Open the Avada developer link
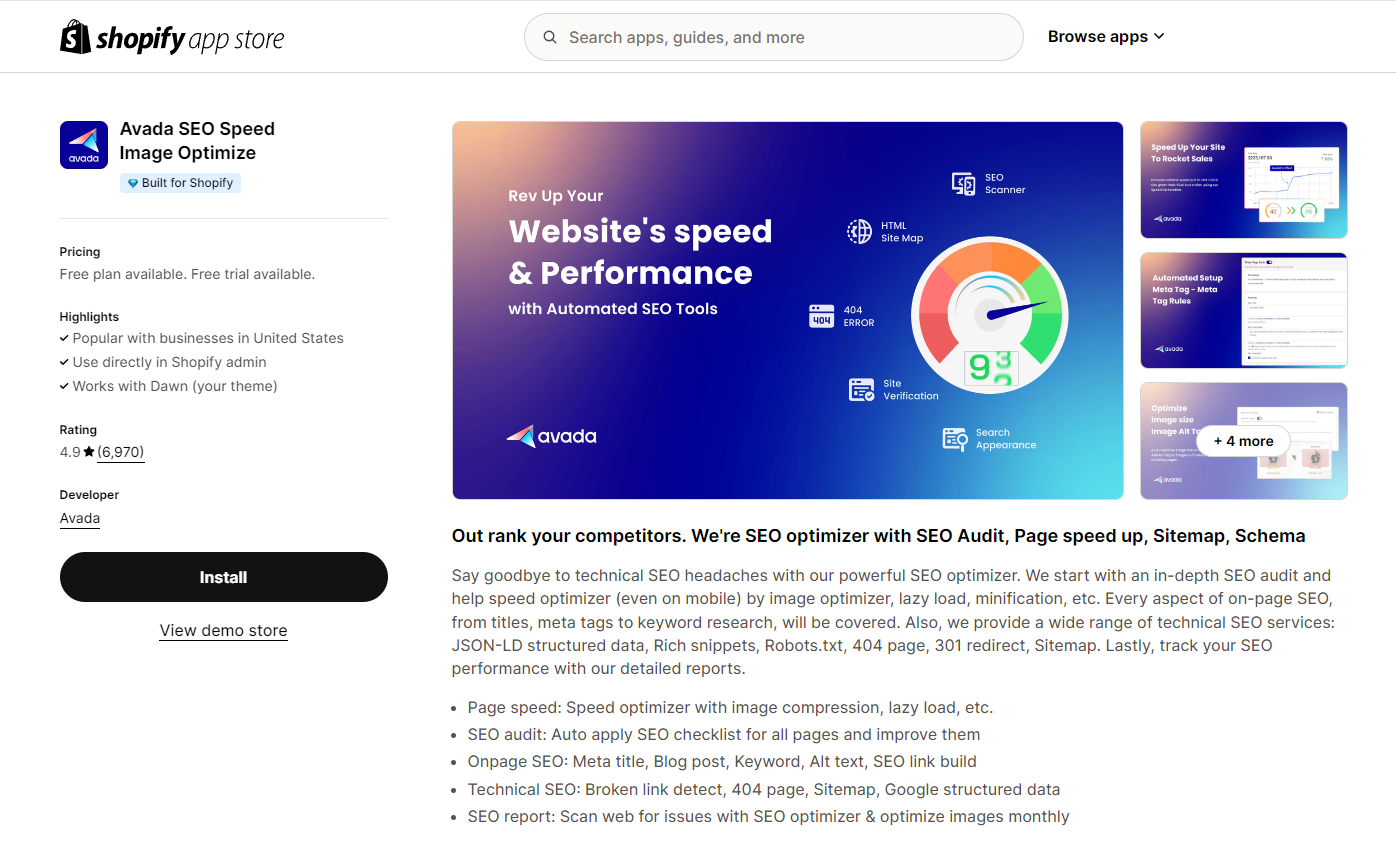 tap(80, 518)
